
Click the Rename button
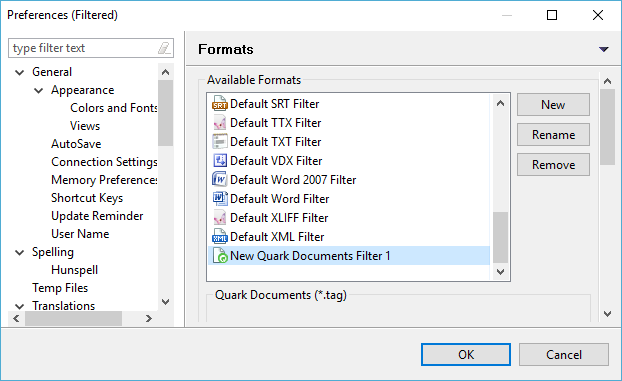553,135
